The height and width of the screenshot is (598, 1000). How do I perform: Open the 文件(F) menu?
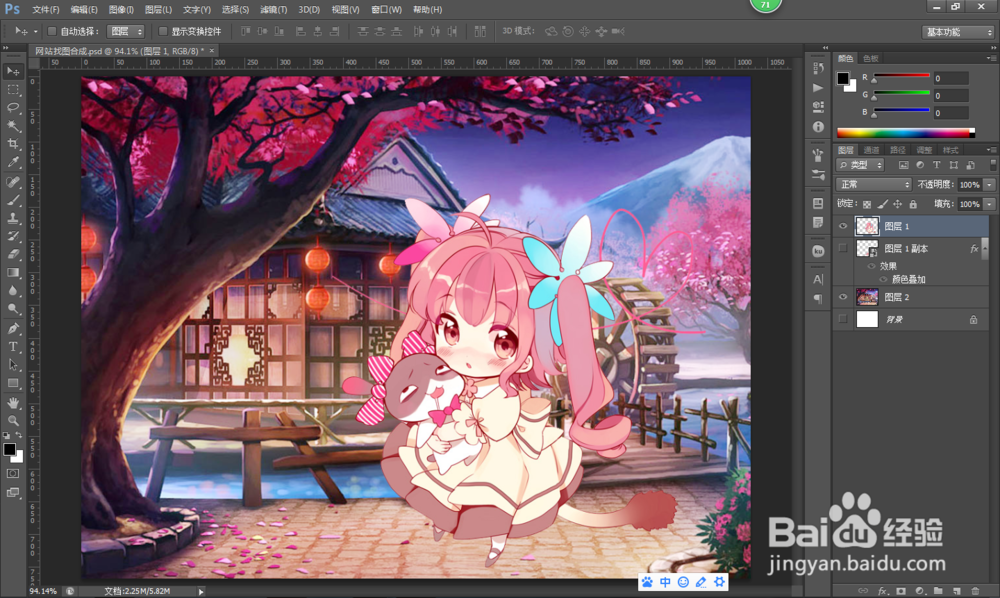(46, 10)
